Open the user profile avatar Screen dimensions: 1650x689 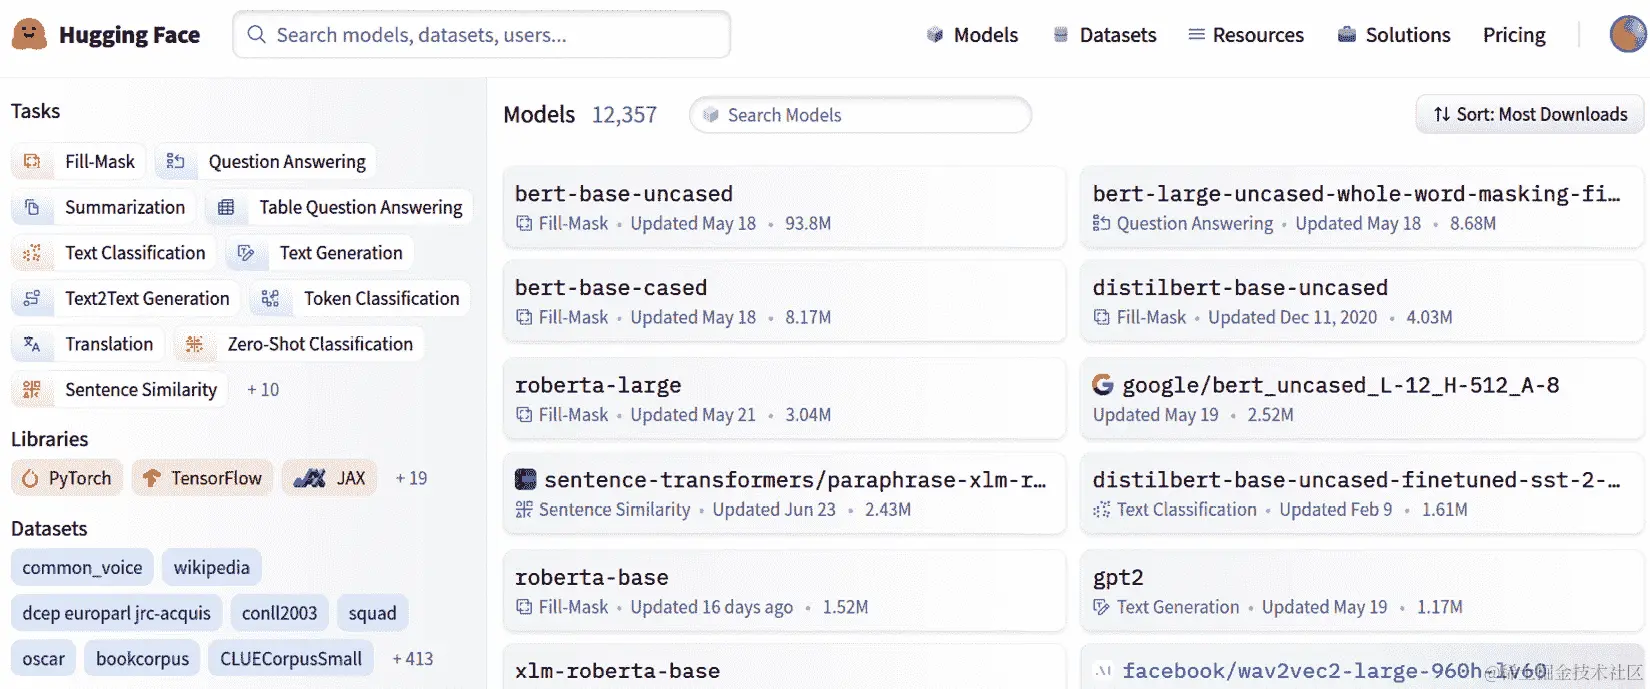tap(1628, 35)
